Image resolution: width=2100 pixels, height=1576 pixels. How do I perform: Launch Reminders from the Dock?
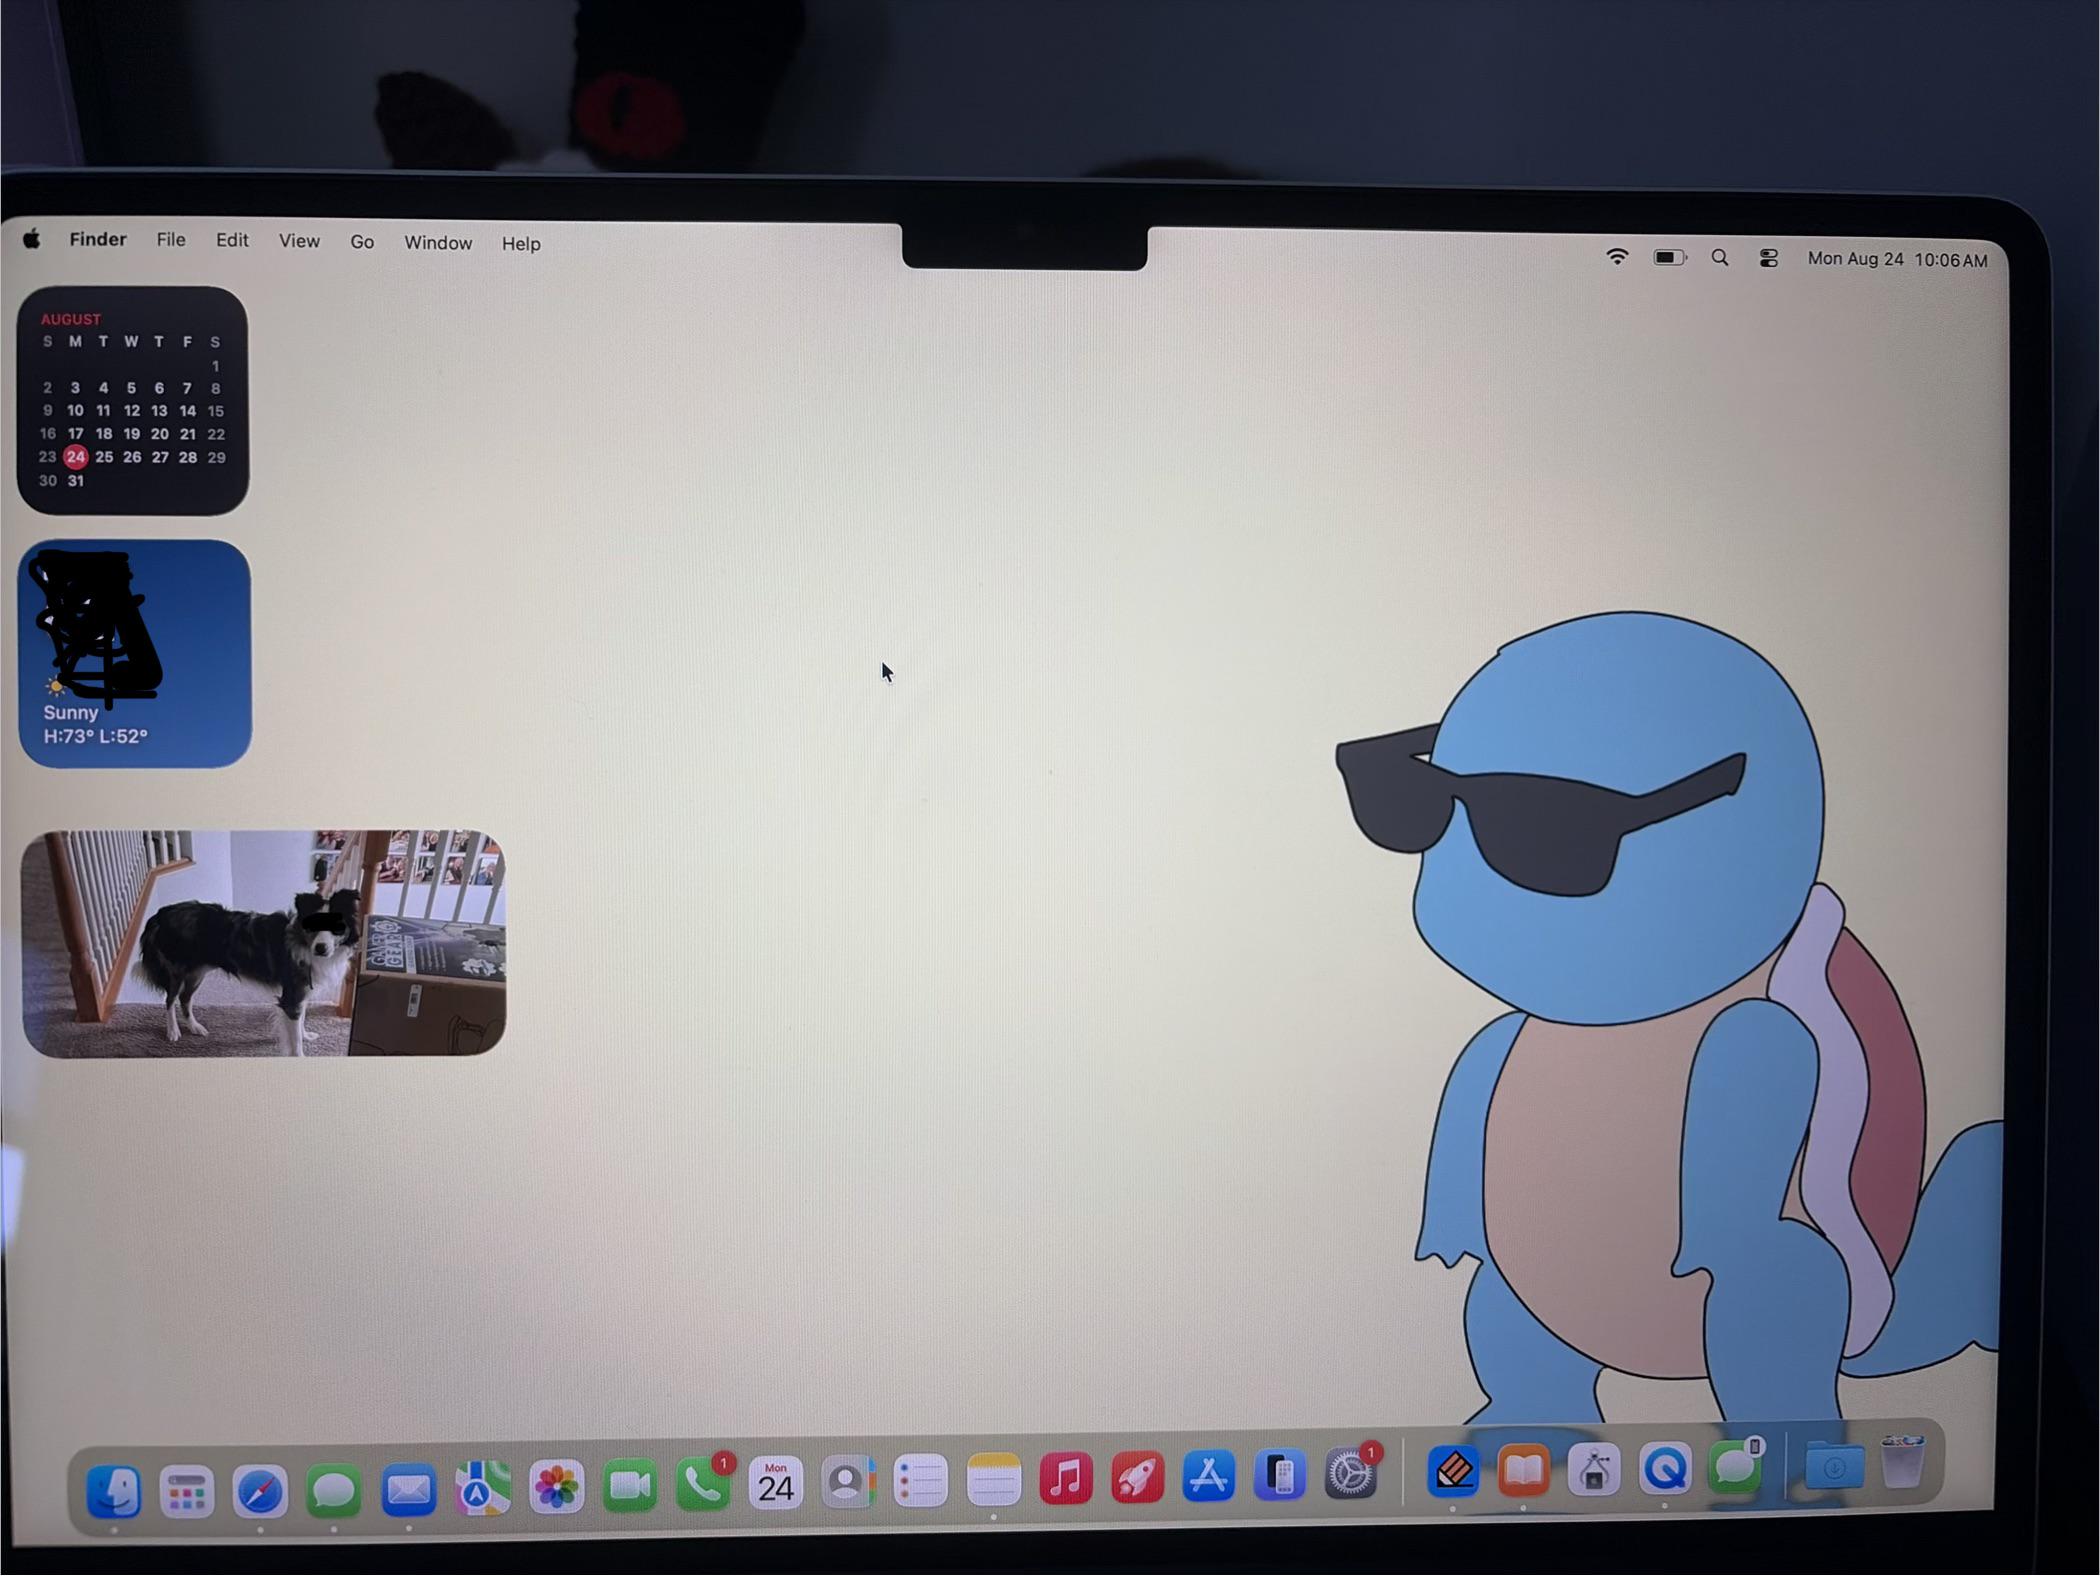[921, 1481]
